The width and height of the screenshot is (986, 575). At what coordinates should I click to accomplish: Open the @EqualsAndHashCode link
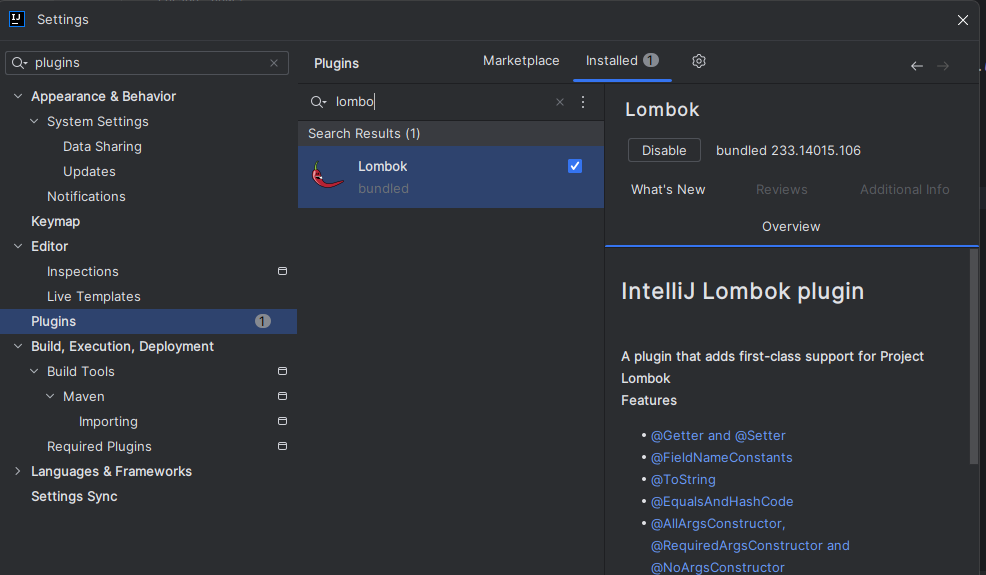pos(722,501)
